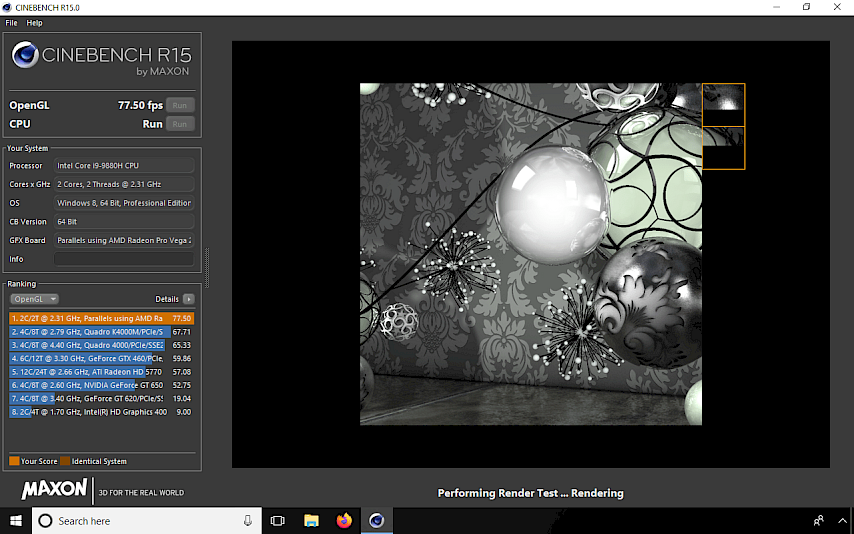Open the OpenGL ranking dropdown

pyautogui.click(x=34, y=299)
